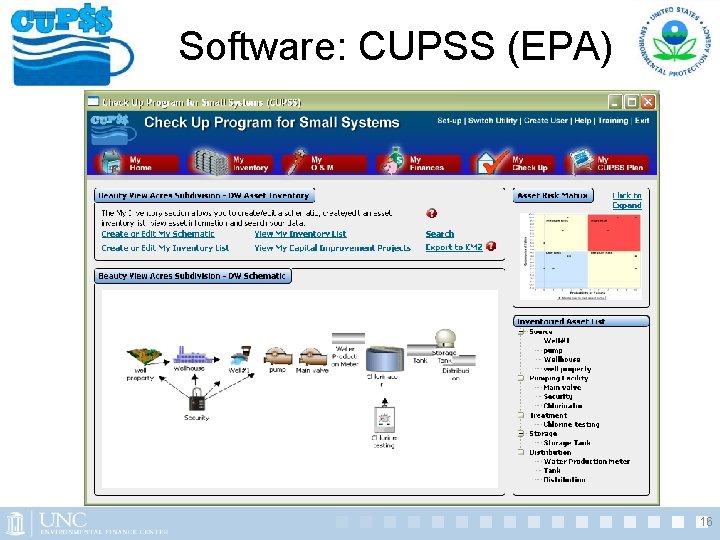
Task: Collapse the Distribution tree node
Action: pos(521,452)
